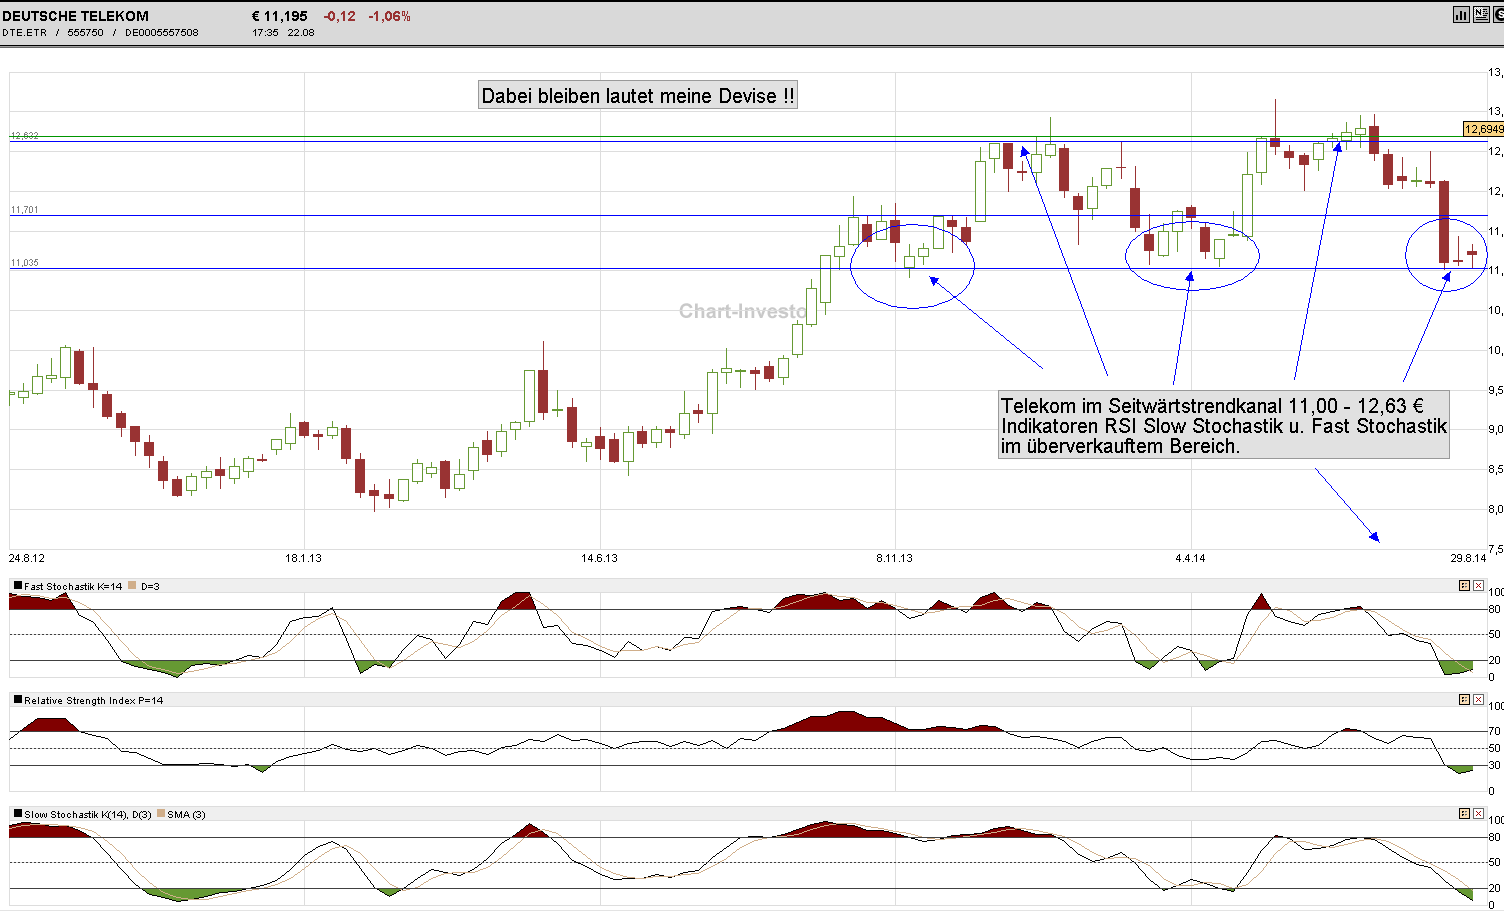Click the Chart-Investo watermark

743,312
